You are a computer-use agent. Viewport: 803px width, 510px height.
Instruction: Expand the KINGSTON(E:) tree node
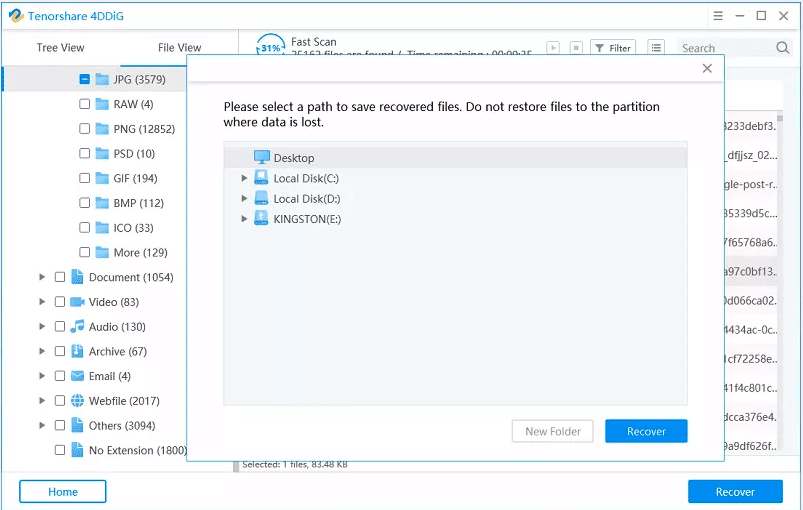click(244, 219)
